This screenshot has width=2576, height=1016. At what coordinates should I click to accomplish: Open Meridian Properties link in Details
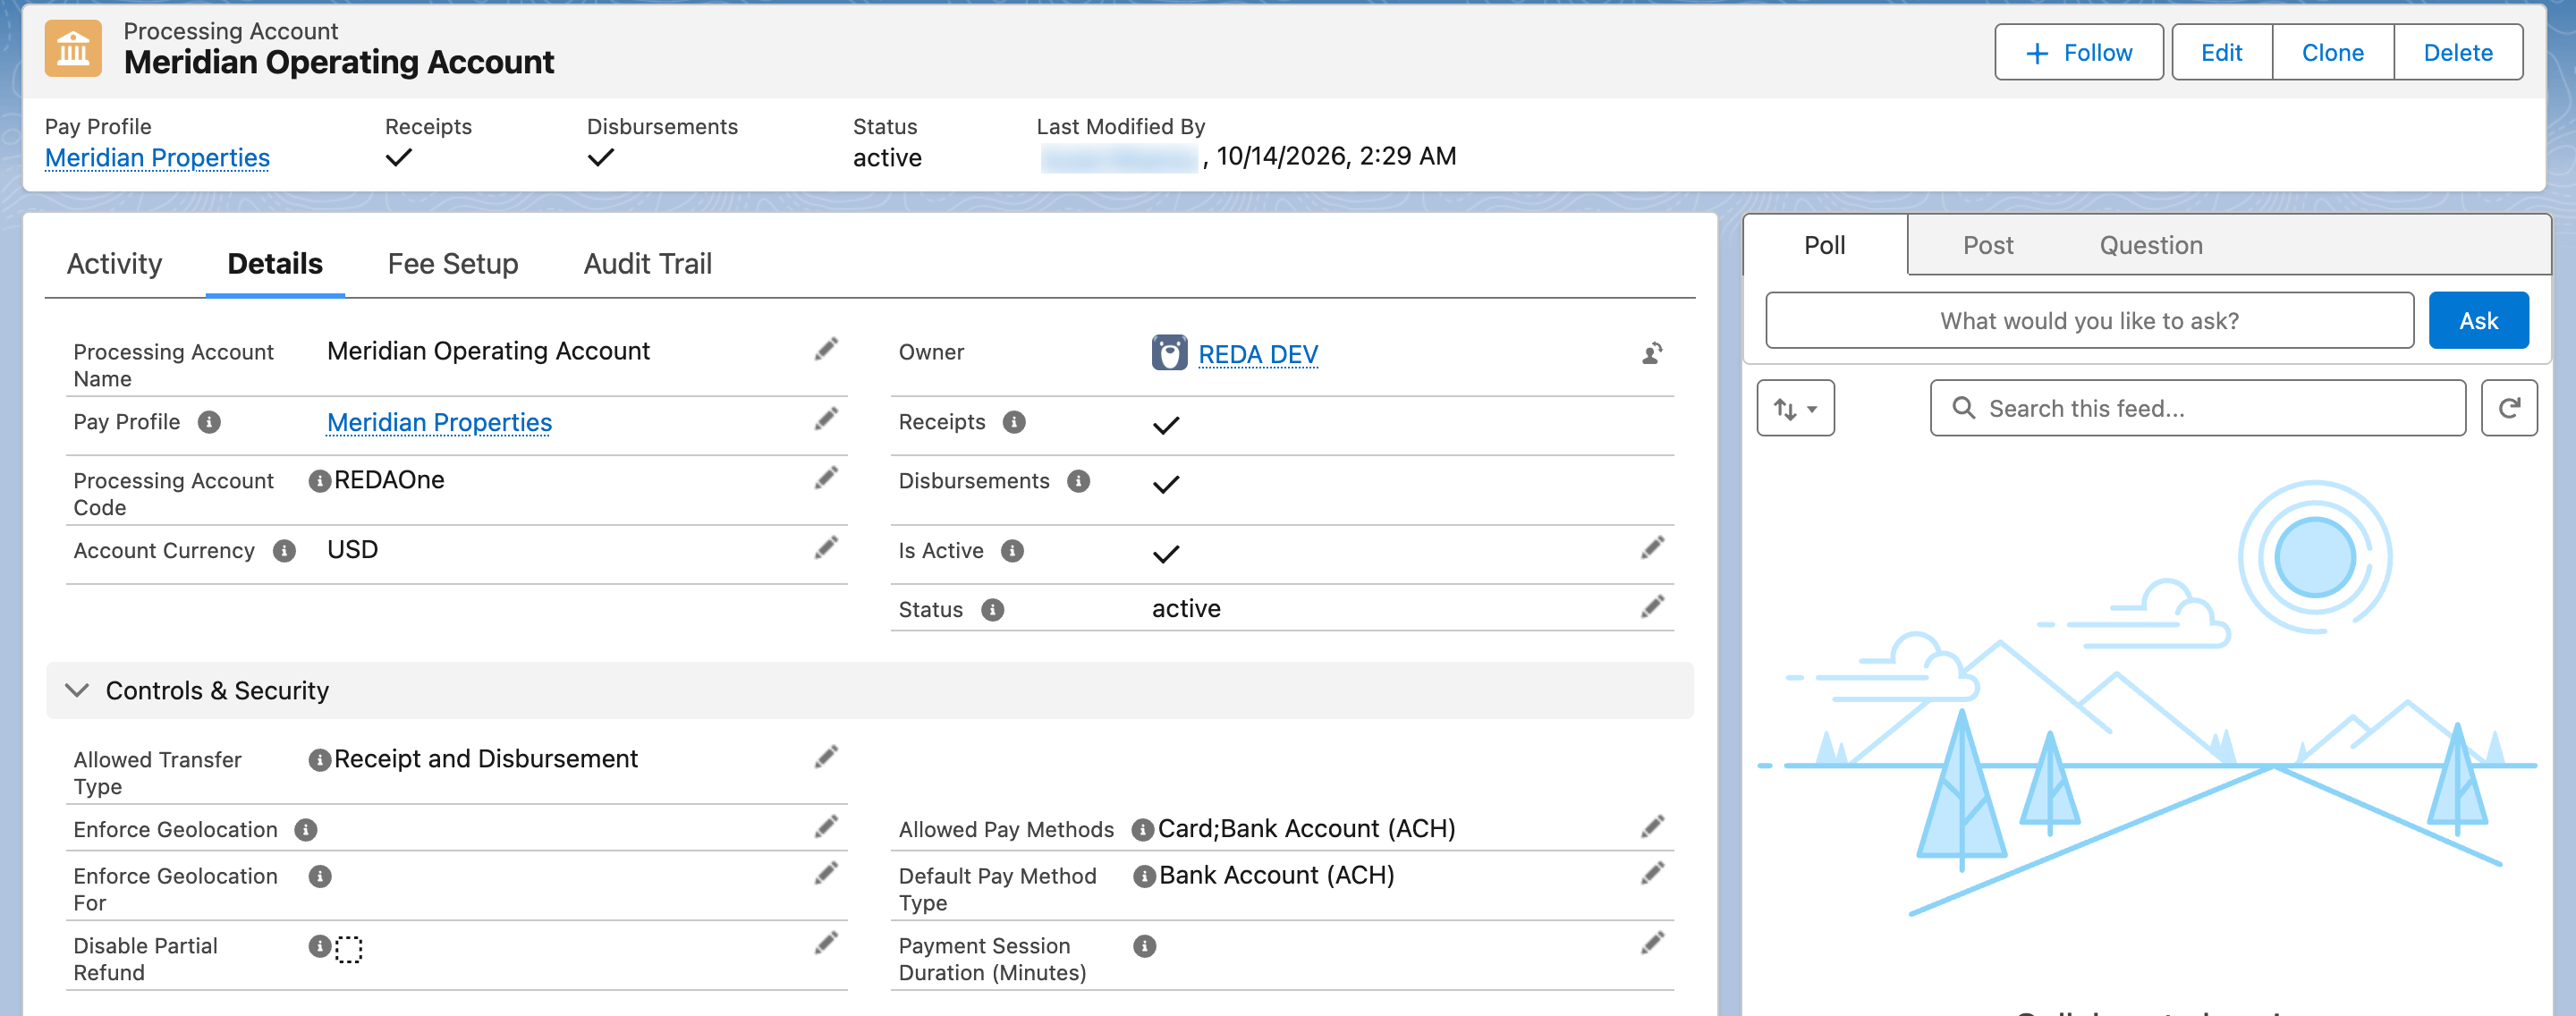[439, 422]
